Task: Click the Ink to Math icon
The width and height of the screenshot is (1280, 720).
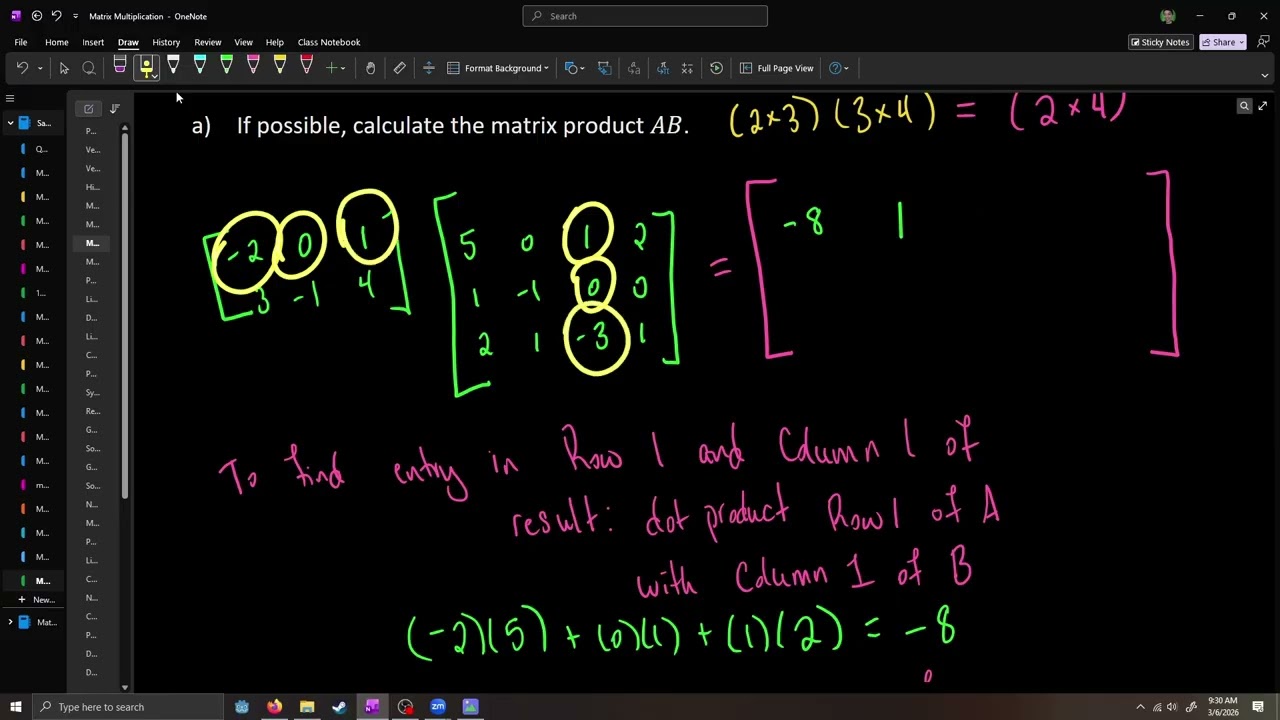Action: (663, 68)
